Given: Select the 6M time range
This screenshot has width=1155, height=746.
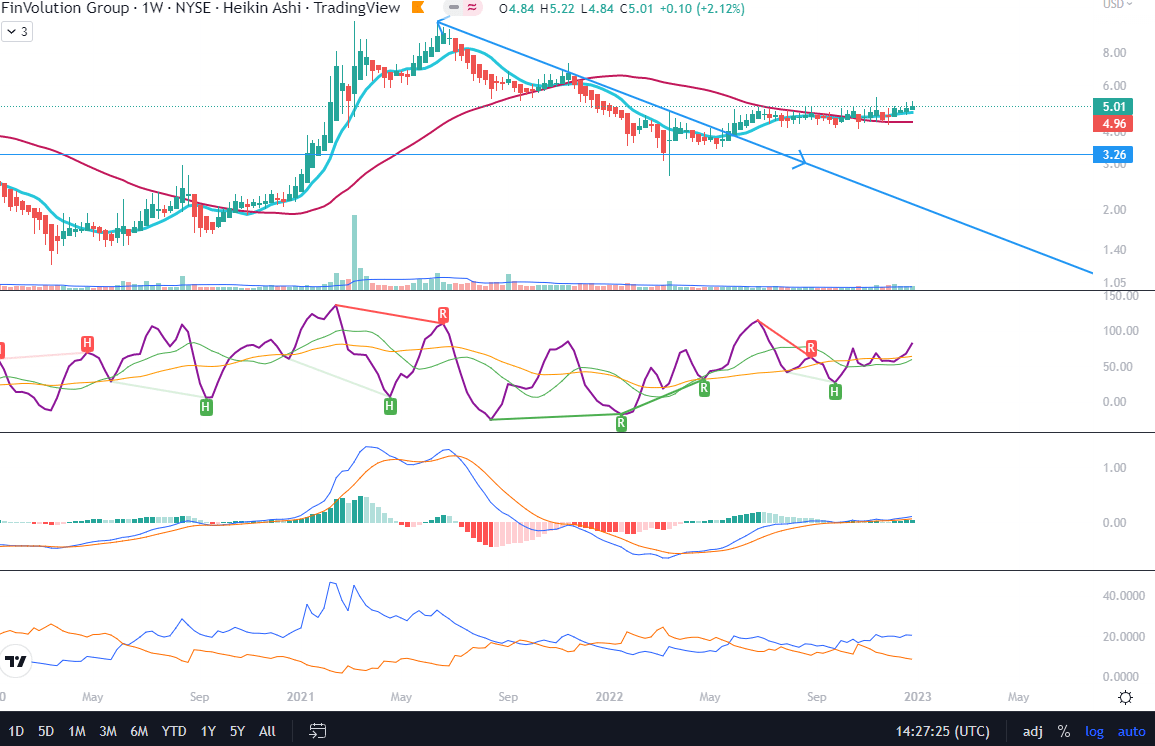Looking at the screenshot, I should pyautogui.click(x=138, y=731).
